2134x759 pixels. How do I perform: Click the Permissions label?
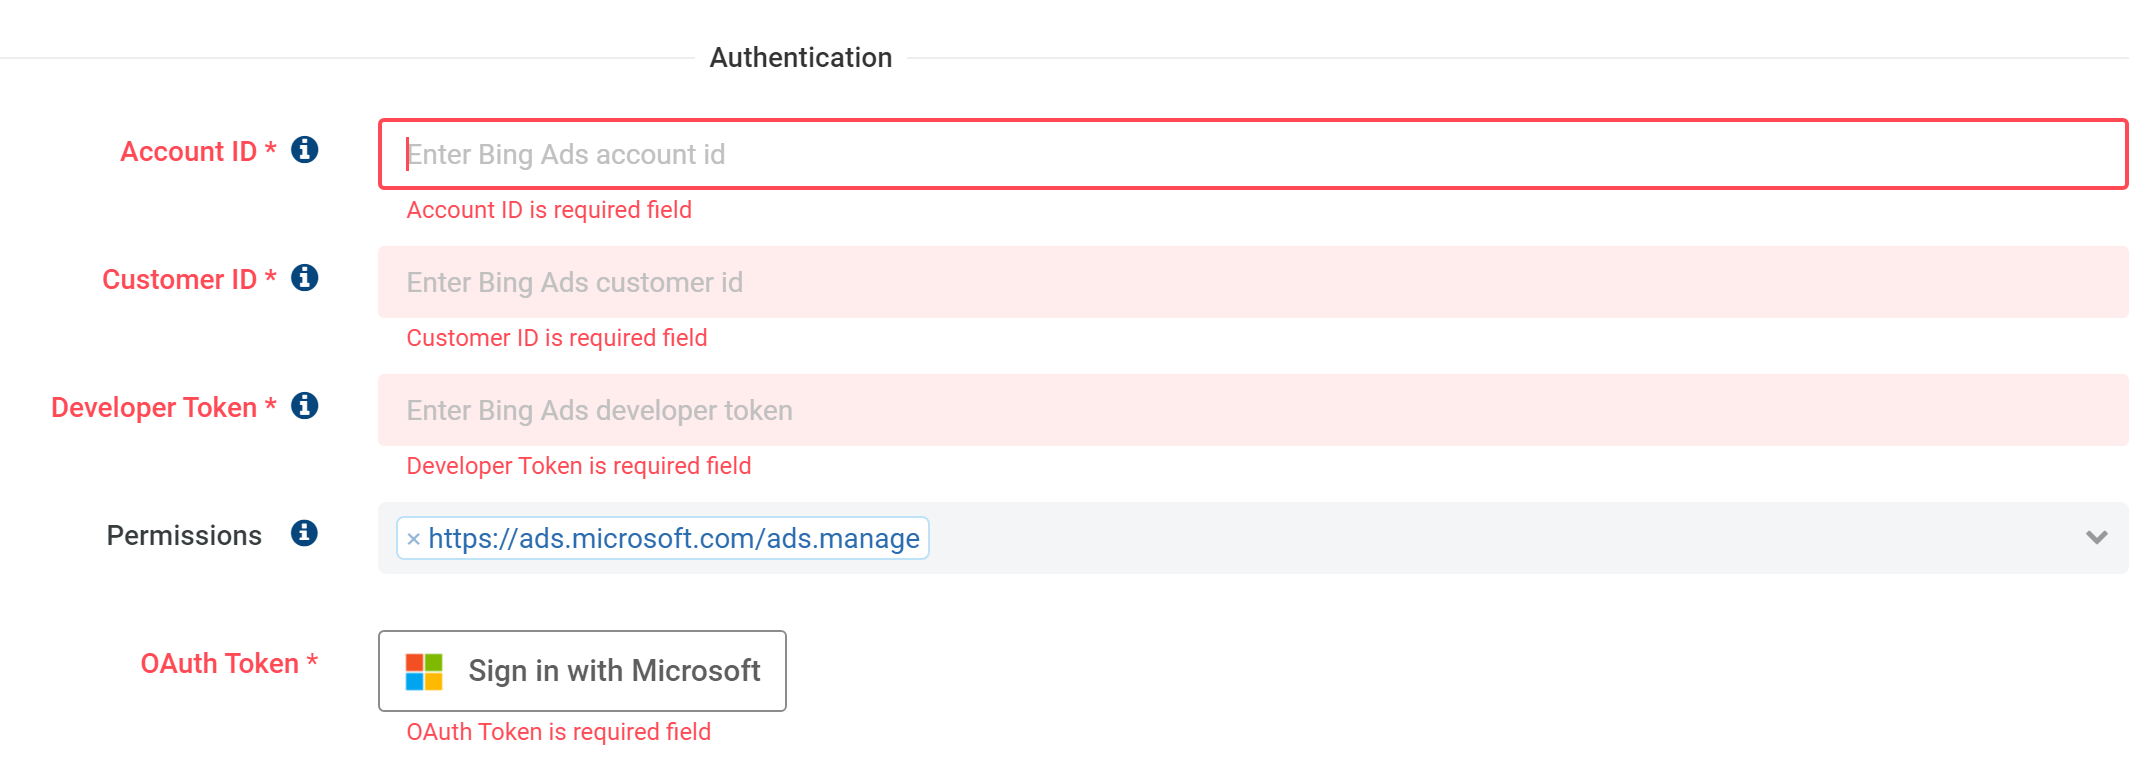(x=184, y=535)
